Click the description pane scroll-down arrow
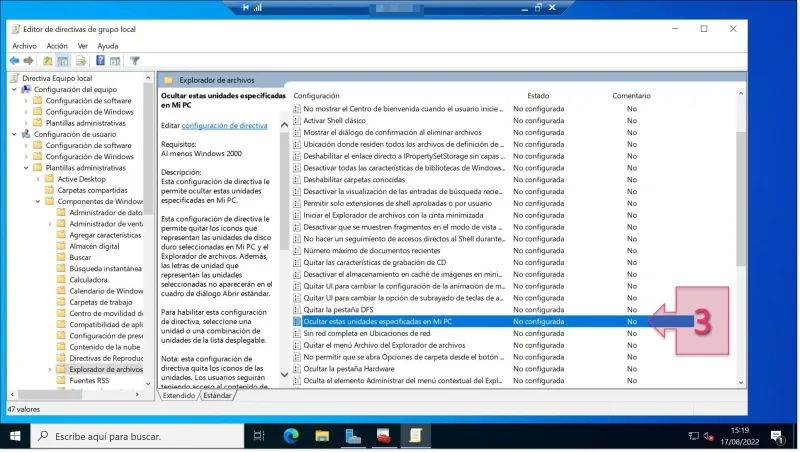 coord(284,375)
